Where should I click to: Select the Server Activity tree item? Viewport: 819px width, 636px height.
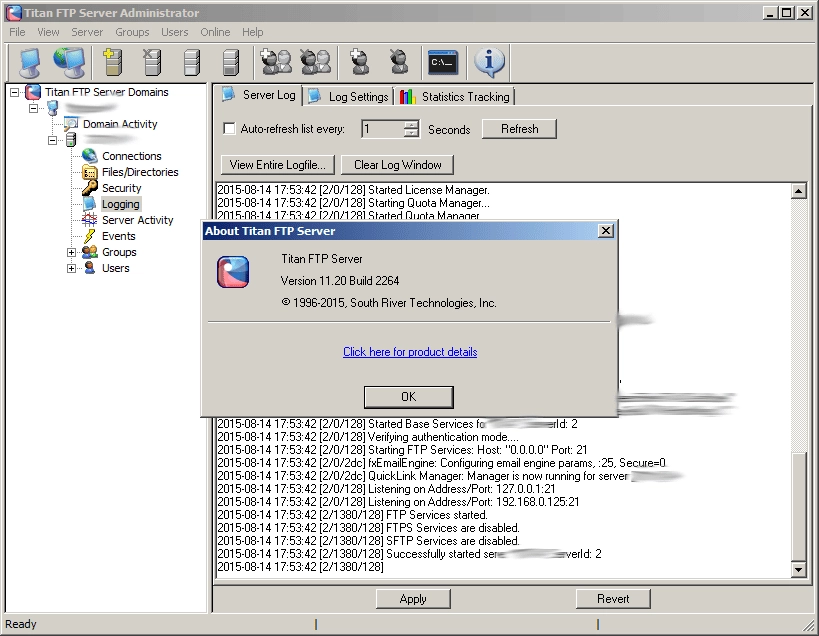137,220
